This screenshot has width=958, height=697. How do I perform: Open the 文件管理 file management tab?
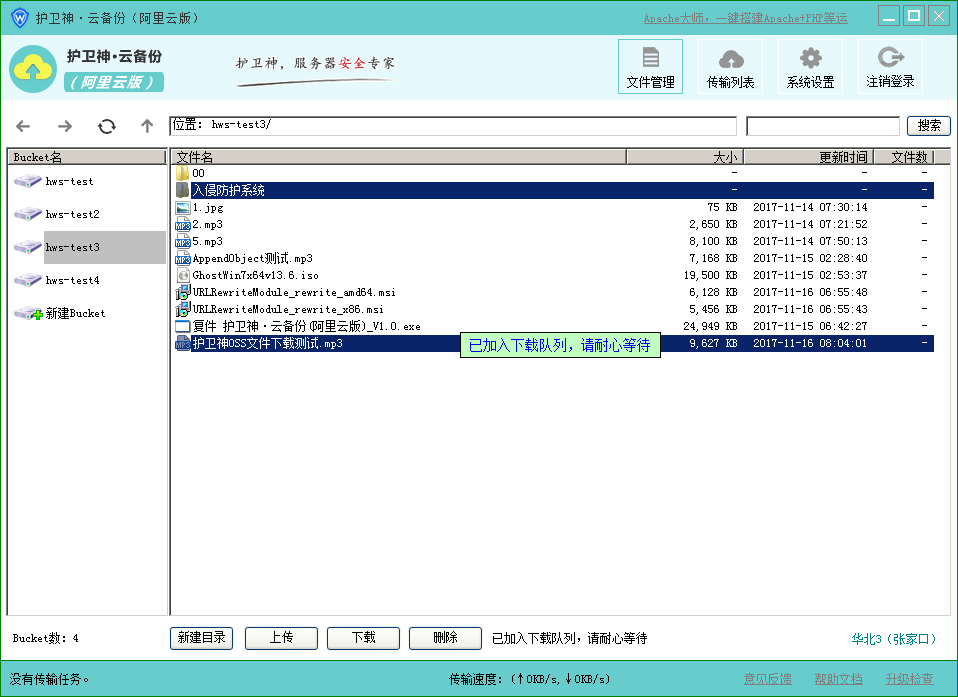[x=650, y=67]
